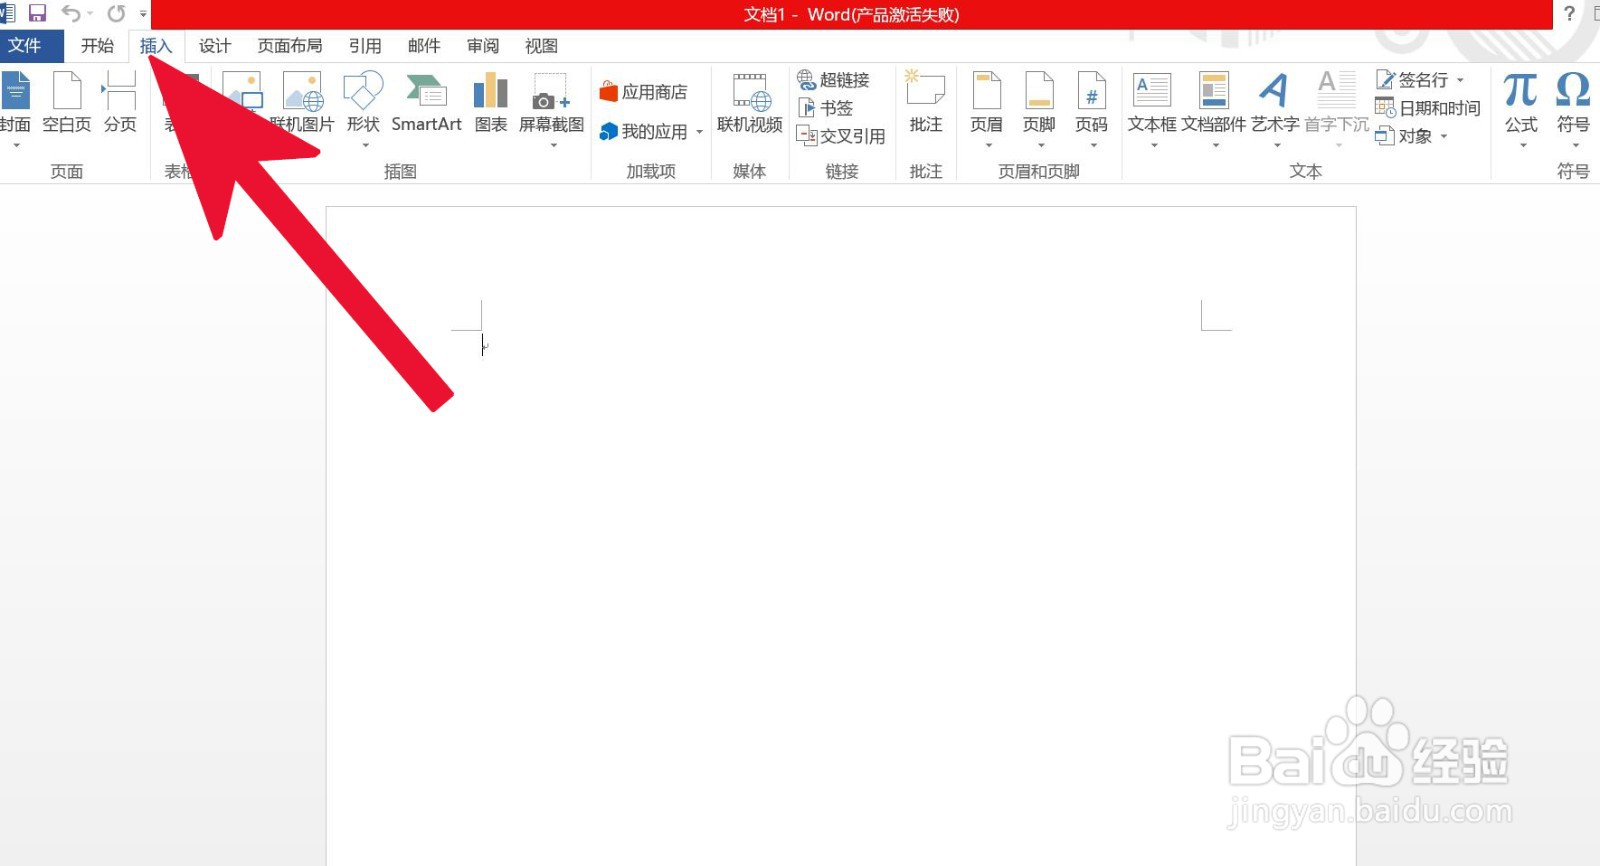Image resolution: width=1600 pixels, height=866 pixels.
Task: Expand the 我的应用 dropdown arrow
Action: [x=699, y=132]
